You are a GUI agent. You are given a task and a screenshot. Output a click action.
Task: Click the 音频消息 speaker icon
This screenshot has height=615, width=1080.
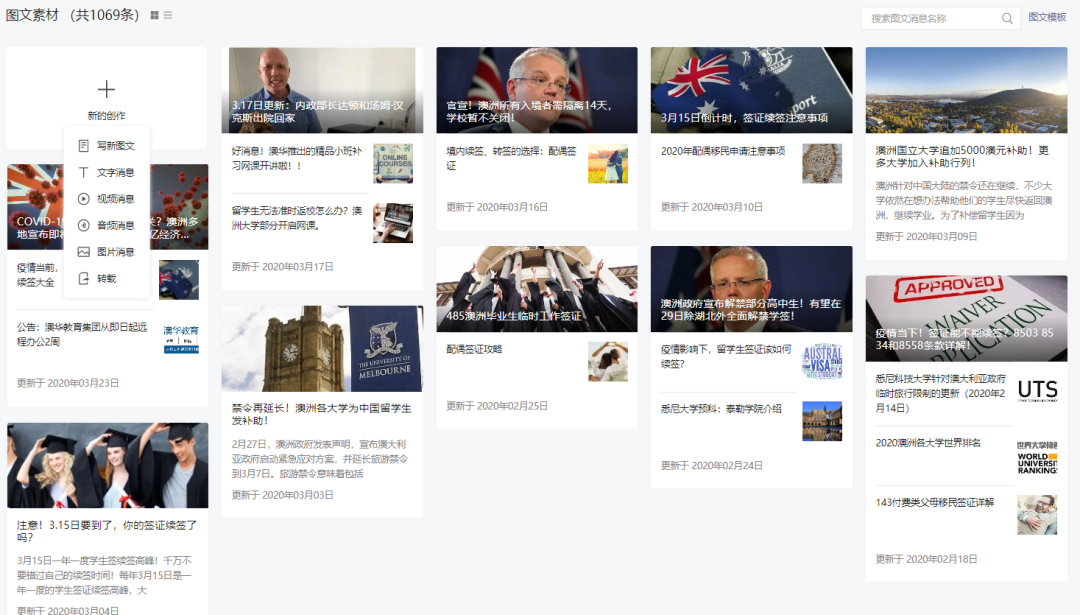pos(83,225)
